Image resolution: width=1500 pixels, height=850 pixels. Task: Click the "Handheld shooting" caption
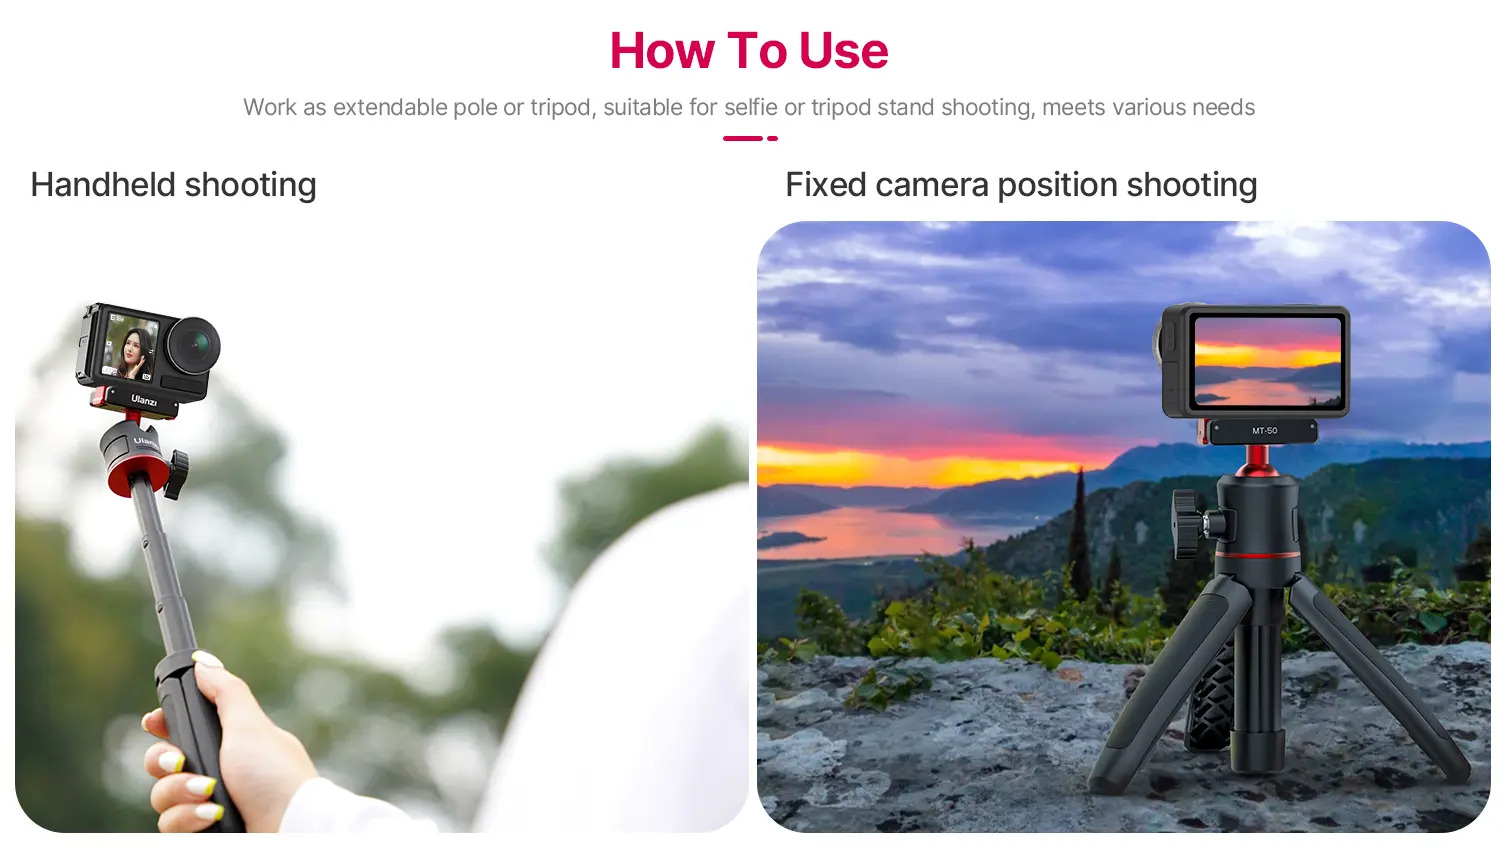point(173,185)
